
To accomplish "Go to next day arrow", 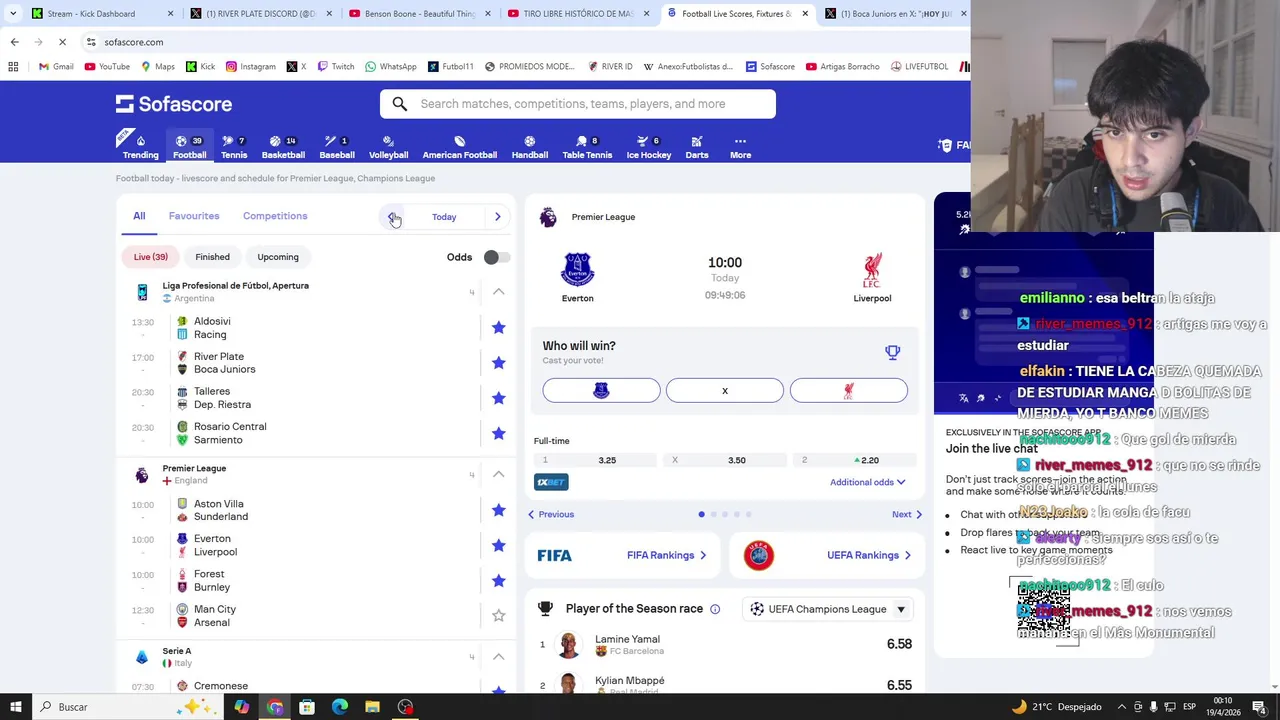I will (x=497, y=217).
